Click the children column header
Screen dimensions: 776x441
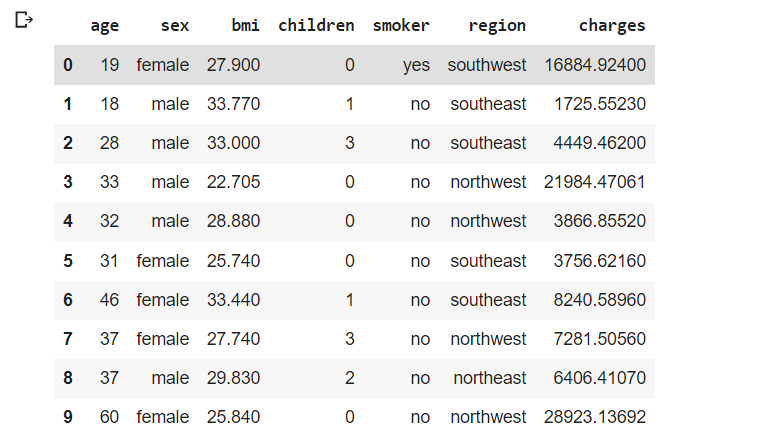pyautogui.click(x=316, y=25)
